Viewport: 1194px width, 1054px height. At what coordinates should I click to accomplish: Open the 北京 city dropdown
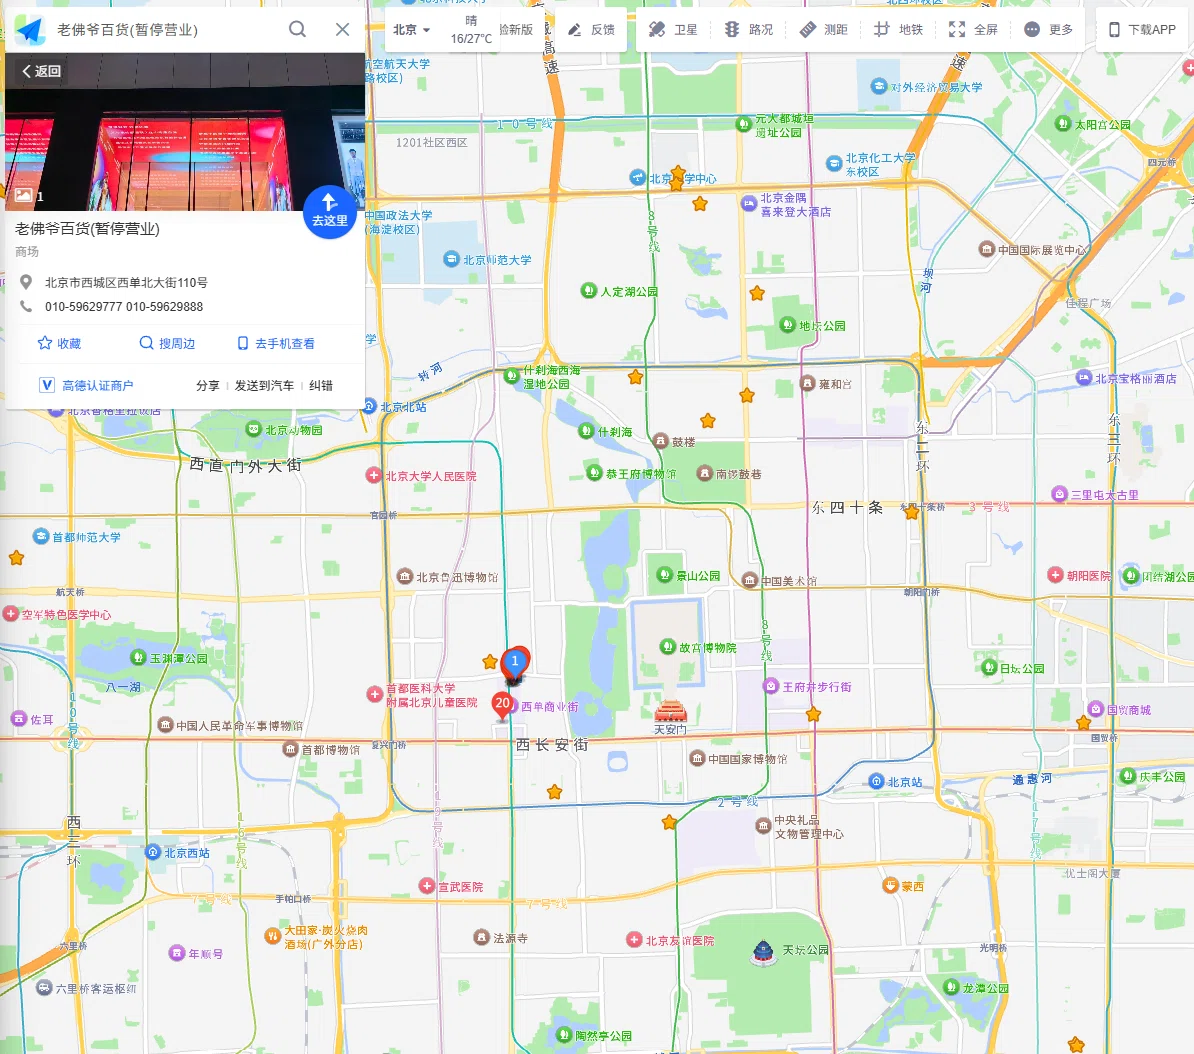click(412, 30)
